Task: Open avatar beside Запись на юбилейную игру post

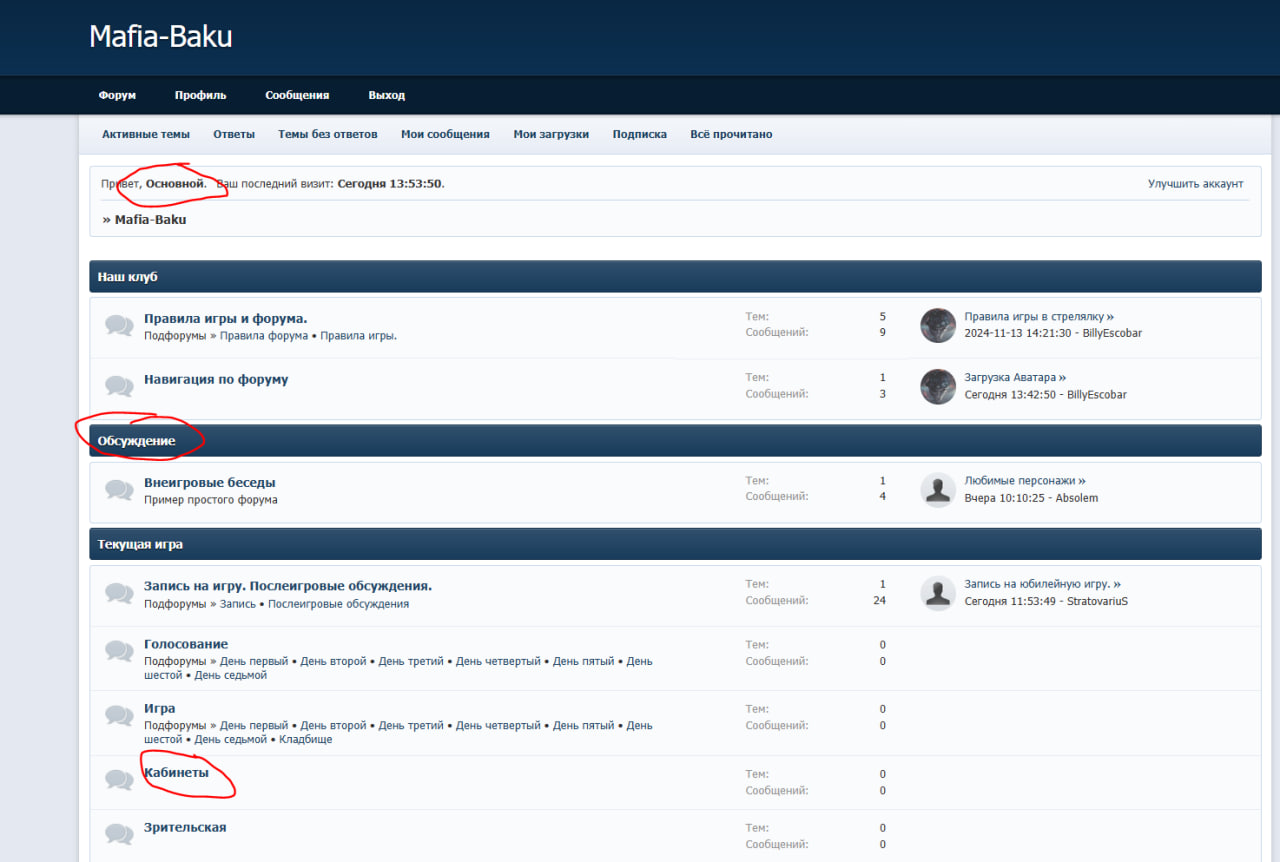Action: 938,592
